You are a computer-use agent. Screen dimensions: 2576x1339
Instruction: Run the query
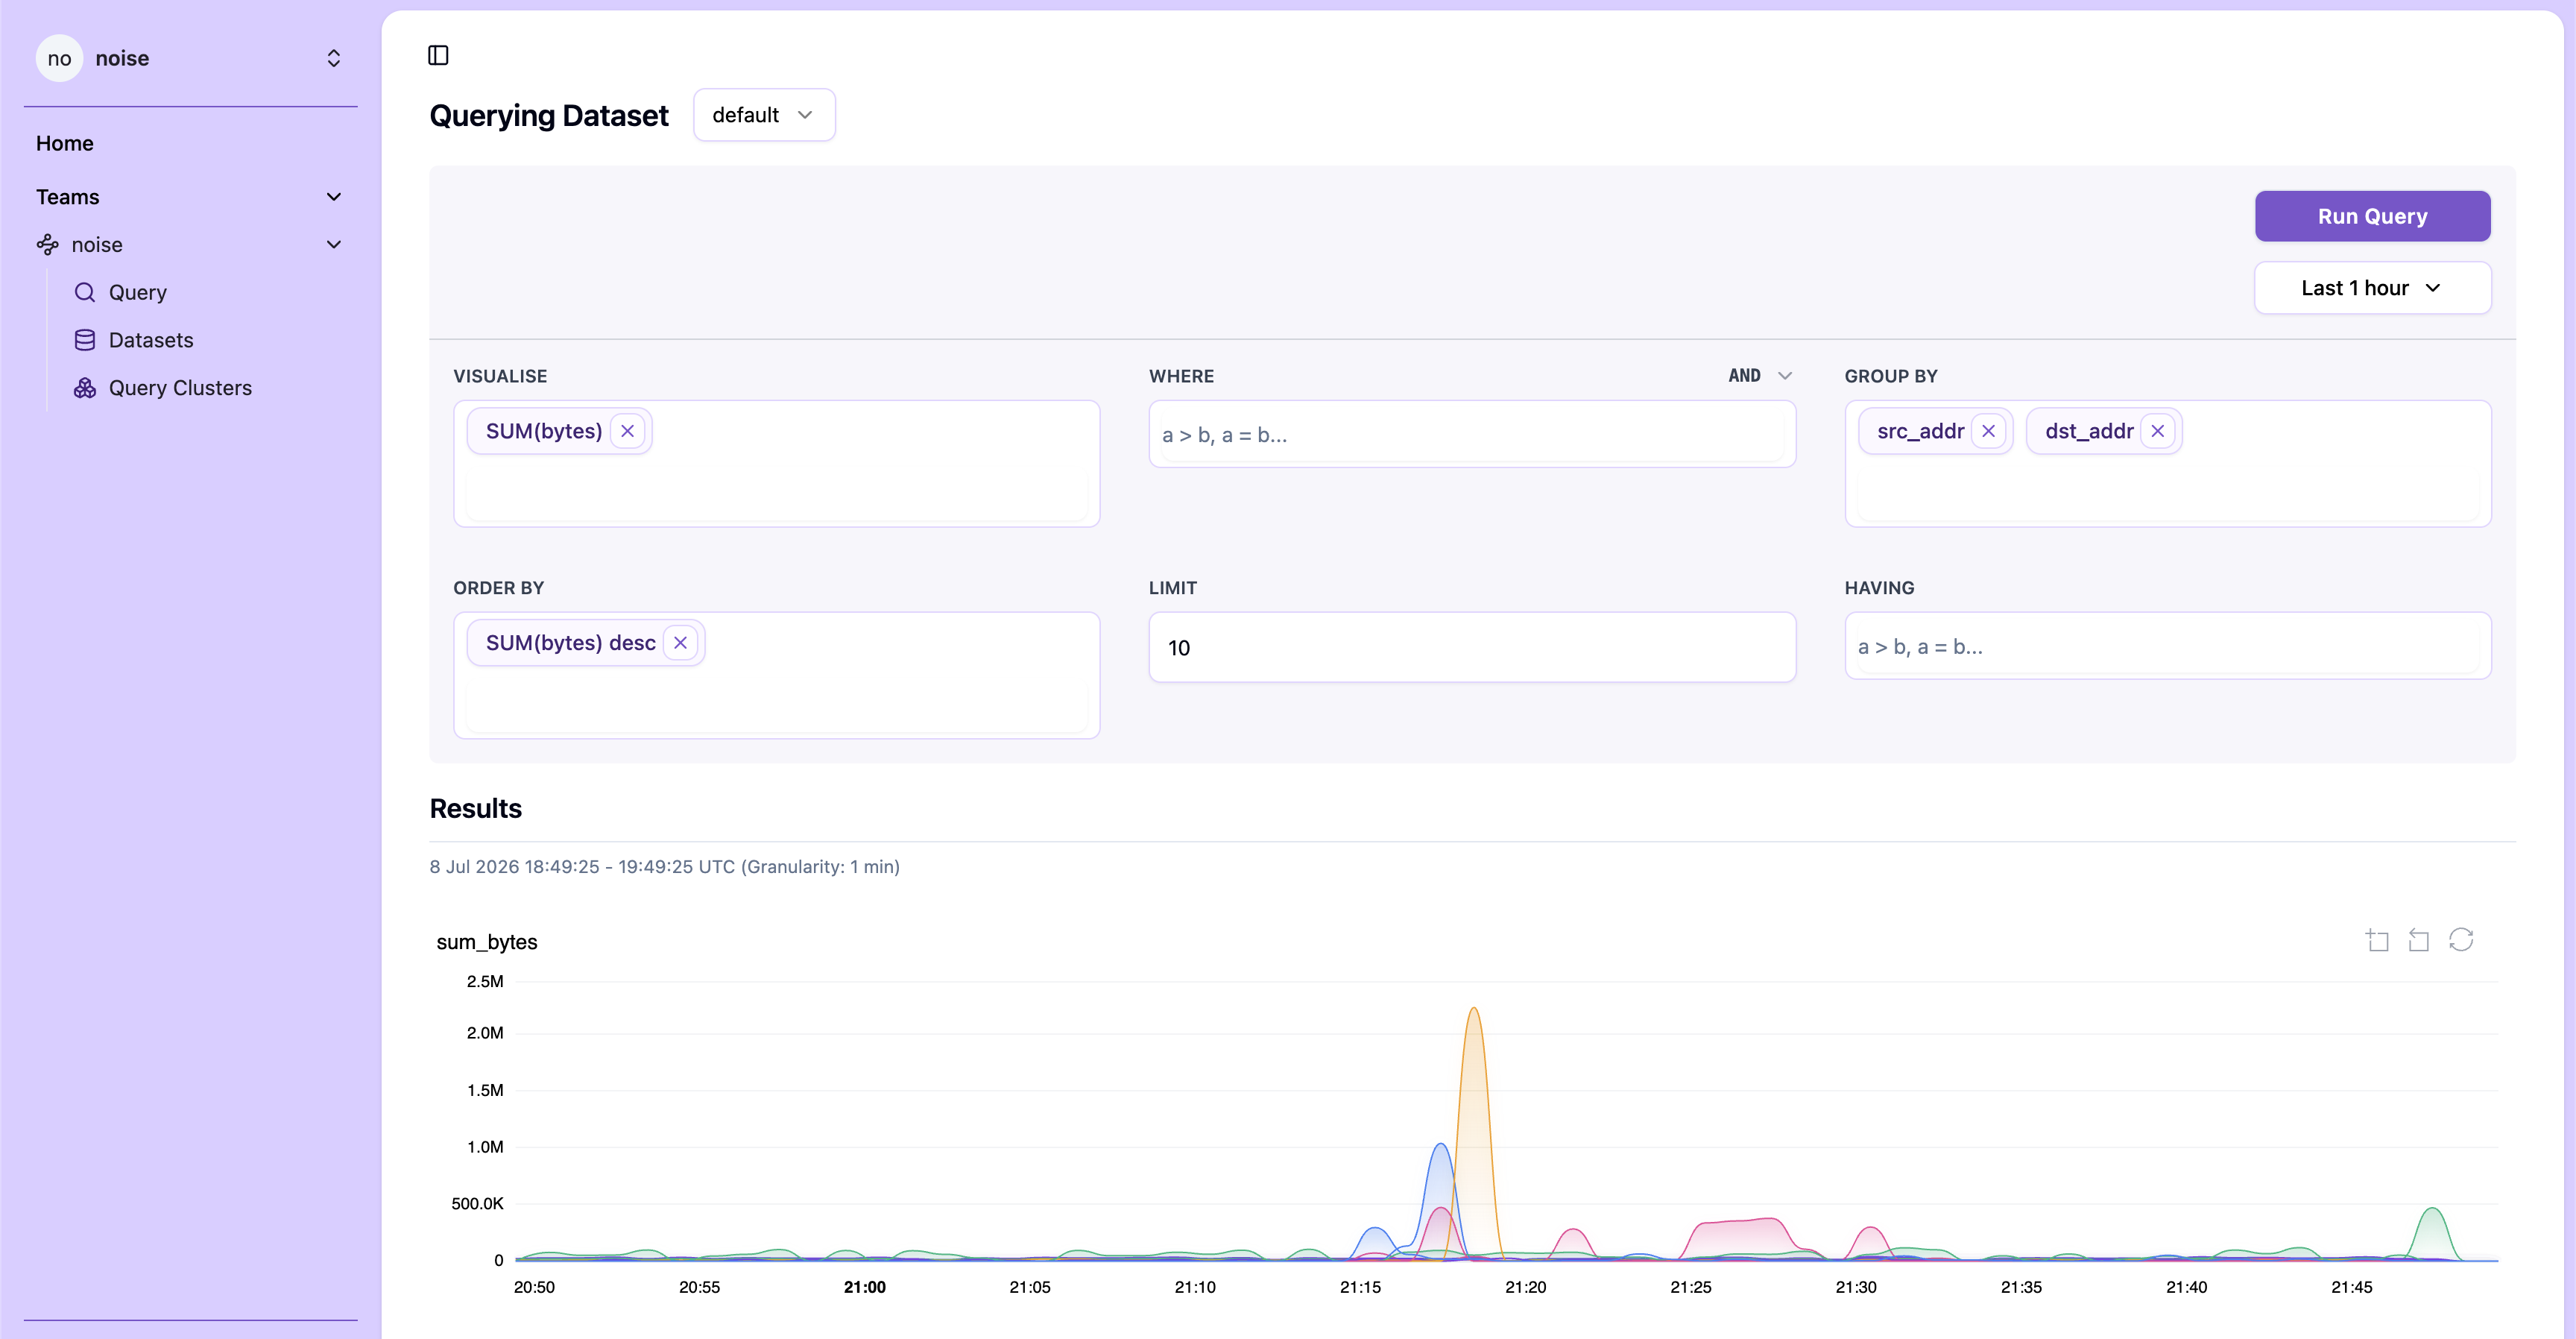(2372, 216)
